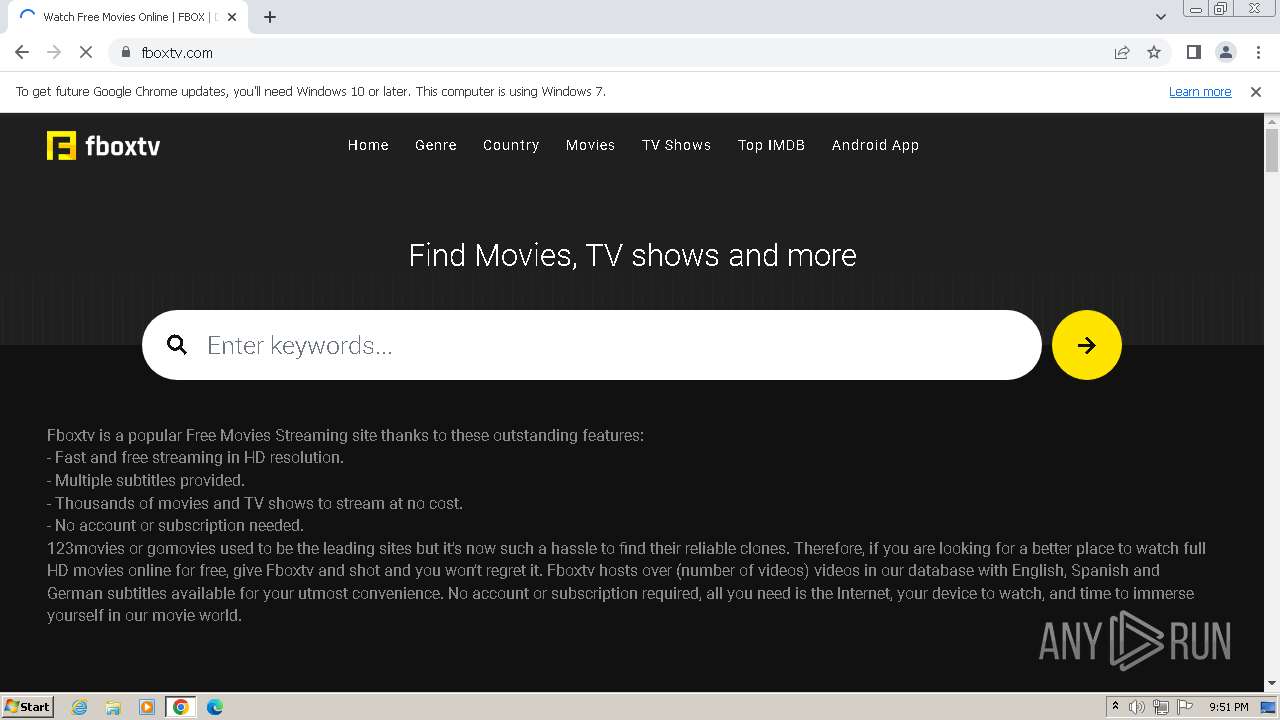Image resolution: width=1280 pixels, height=720 pixels.
Task: Go back in Chrome history
Action: coord(22,52)
